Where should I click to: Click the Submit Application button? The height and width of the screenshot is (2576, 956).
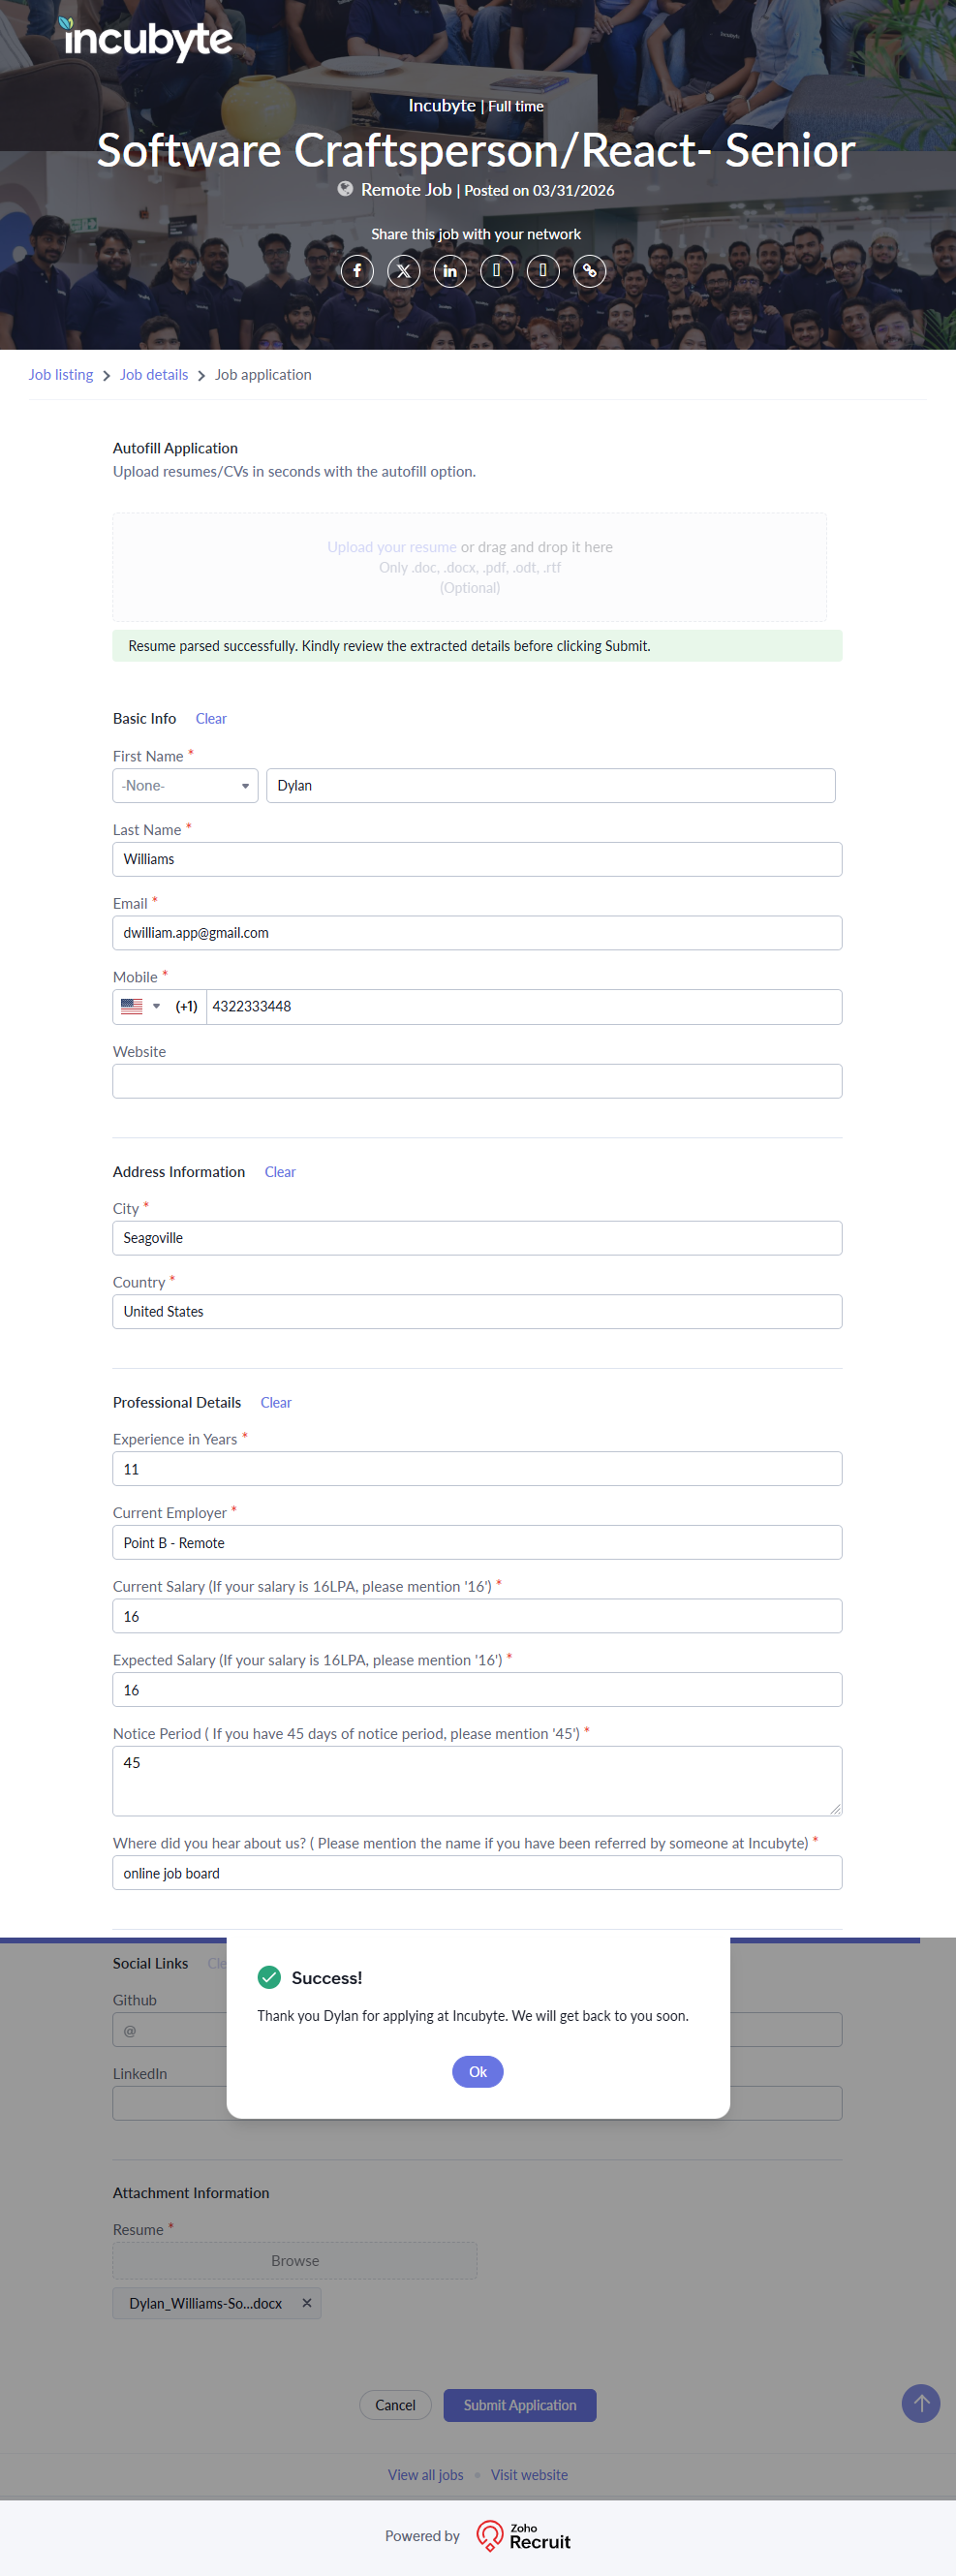tap(520, 2405)
